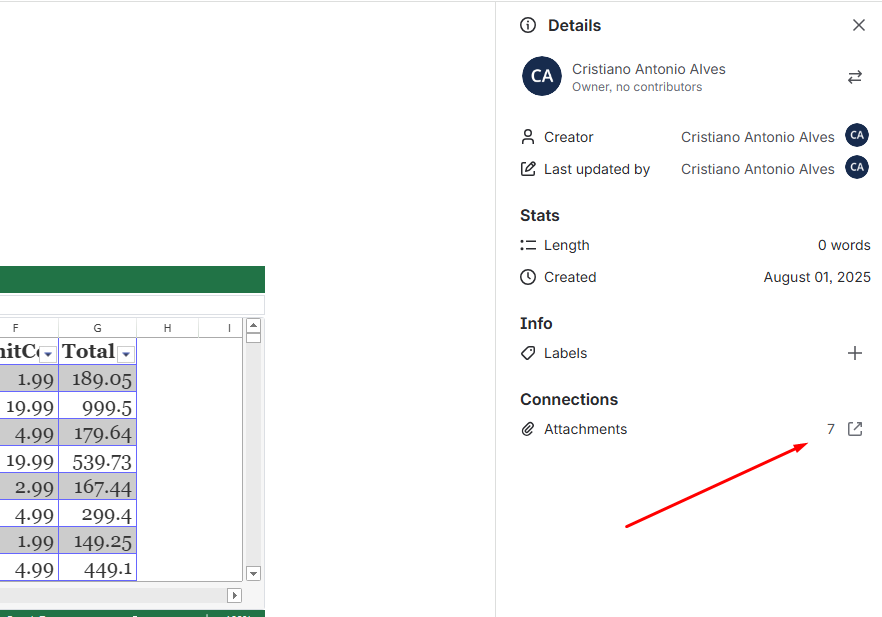Select column G header
This screenshot has height=617, width=882.
97,328
